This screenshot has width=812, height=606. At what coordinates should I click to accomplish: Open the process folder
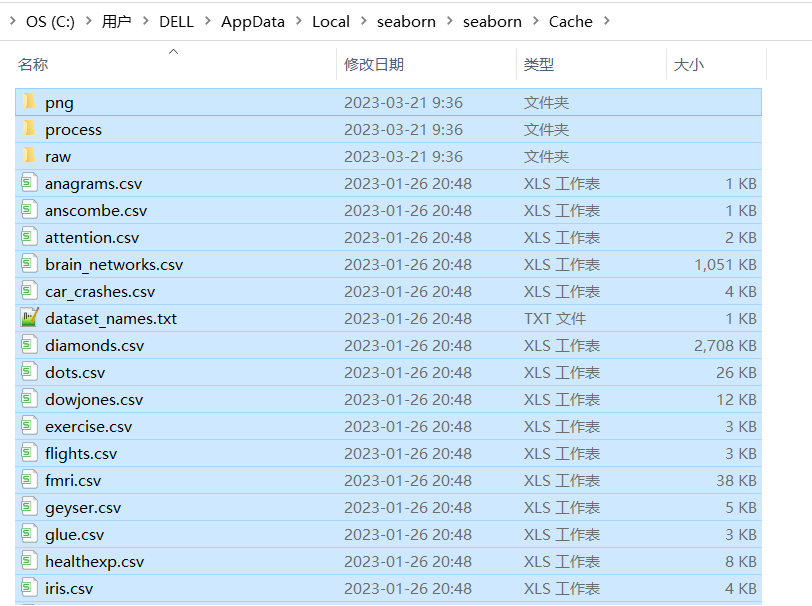pos(73,129)
